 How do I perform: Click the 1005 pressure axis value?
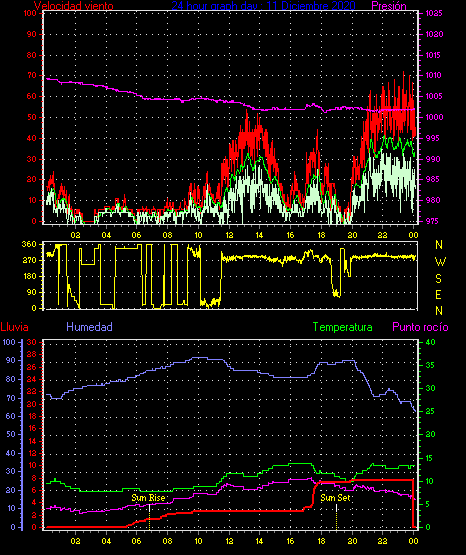tap(433, 96)
